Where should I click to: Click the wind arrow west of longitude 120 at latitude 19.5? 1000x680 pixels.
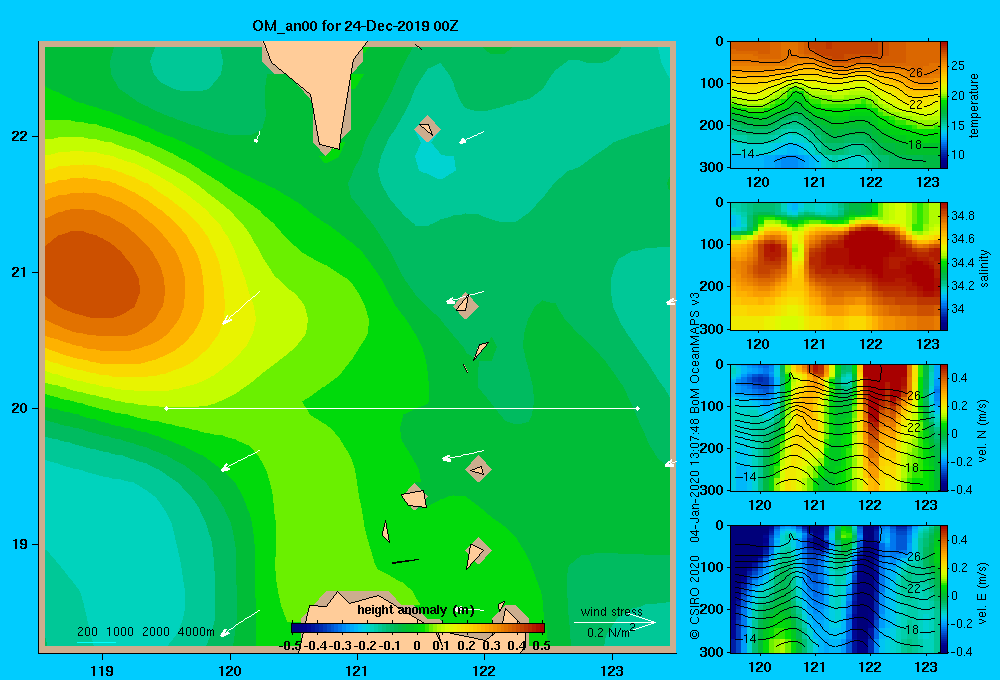240,460
